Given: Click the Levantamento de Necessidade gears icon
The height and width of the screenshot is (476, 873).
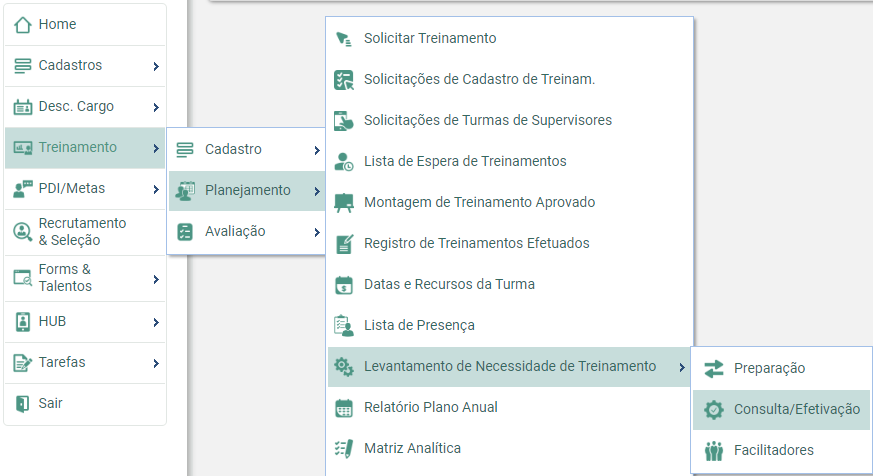Looking at the screenshot, I should 344,367.
